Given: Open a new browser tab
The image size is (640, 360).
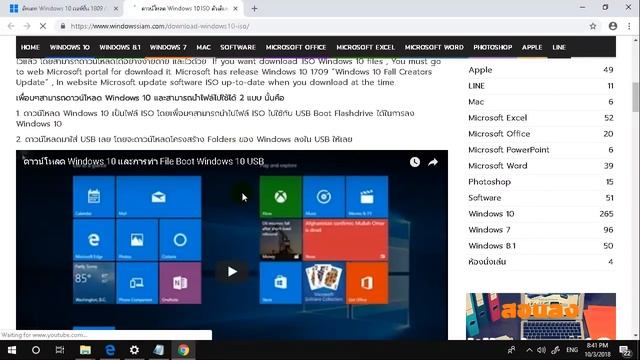Looking at the screenshot, I should pyautogui.click(x=254, y=8).
